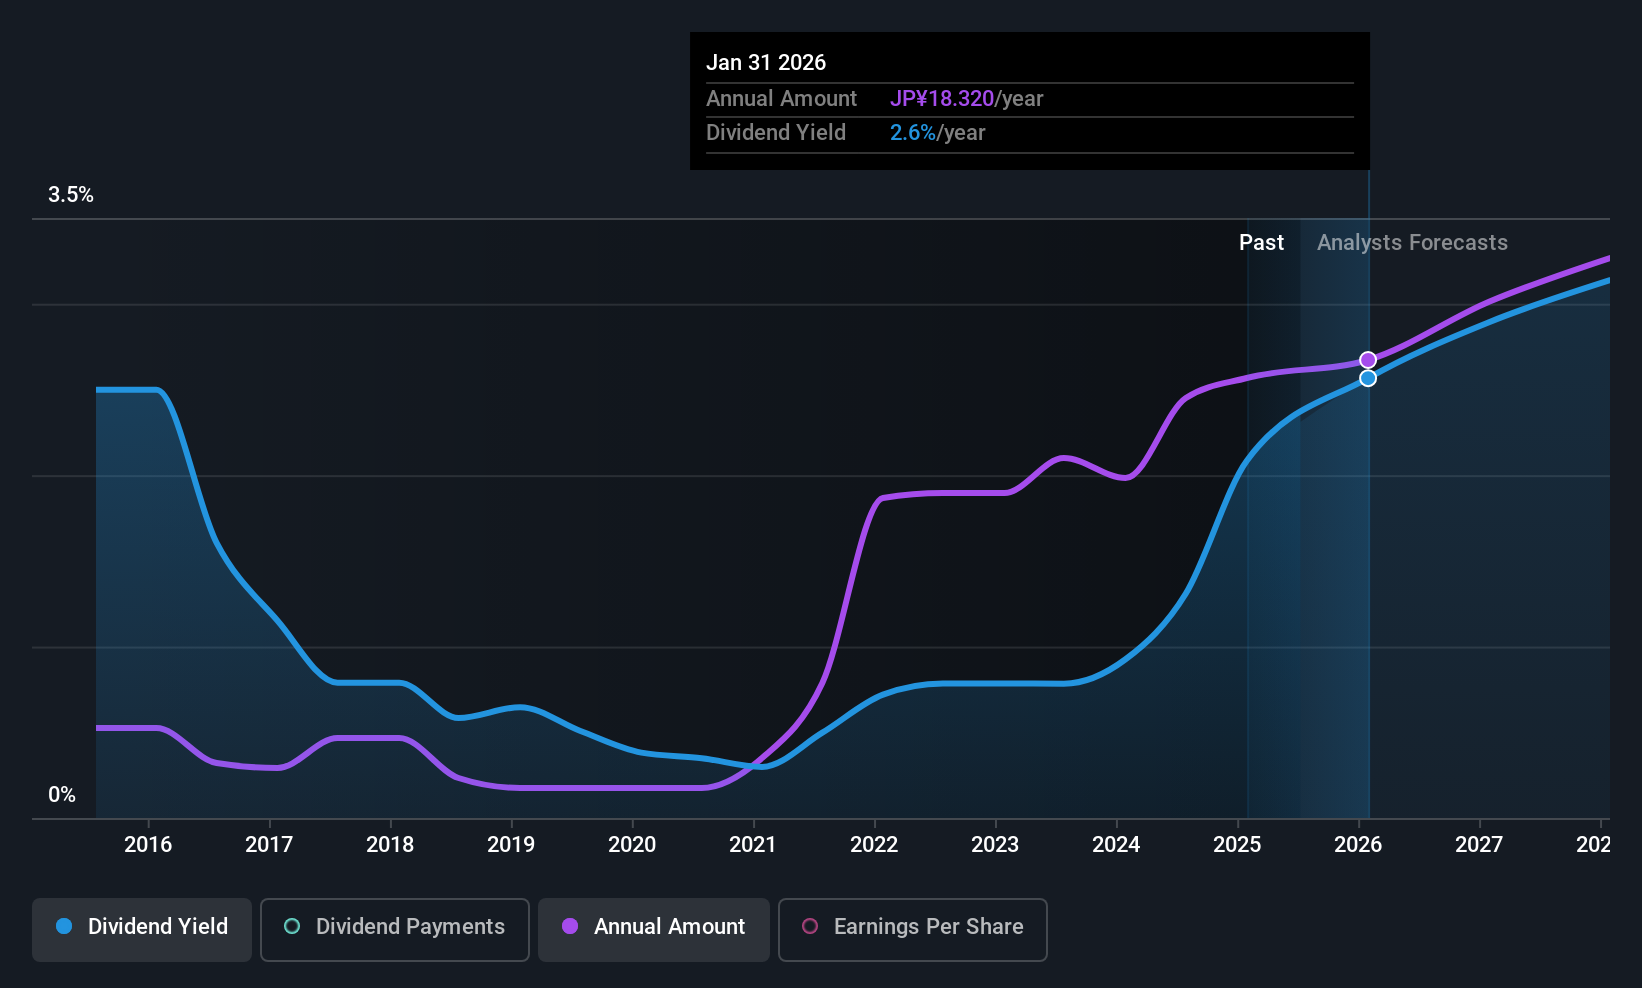Click the 2025 x-axis year label
The height and width of the screenshot is (988, 1642).
tap(1237, 845)
